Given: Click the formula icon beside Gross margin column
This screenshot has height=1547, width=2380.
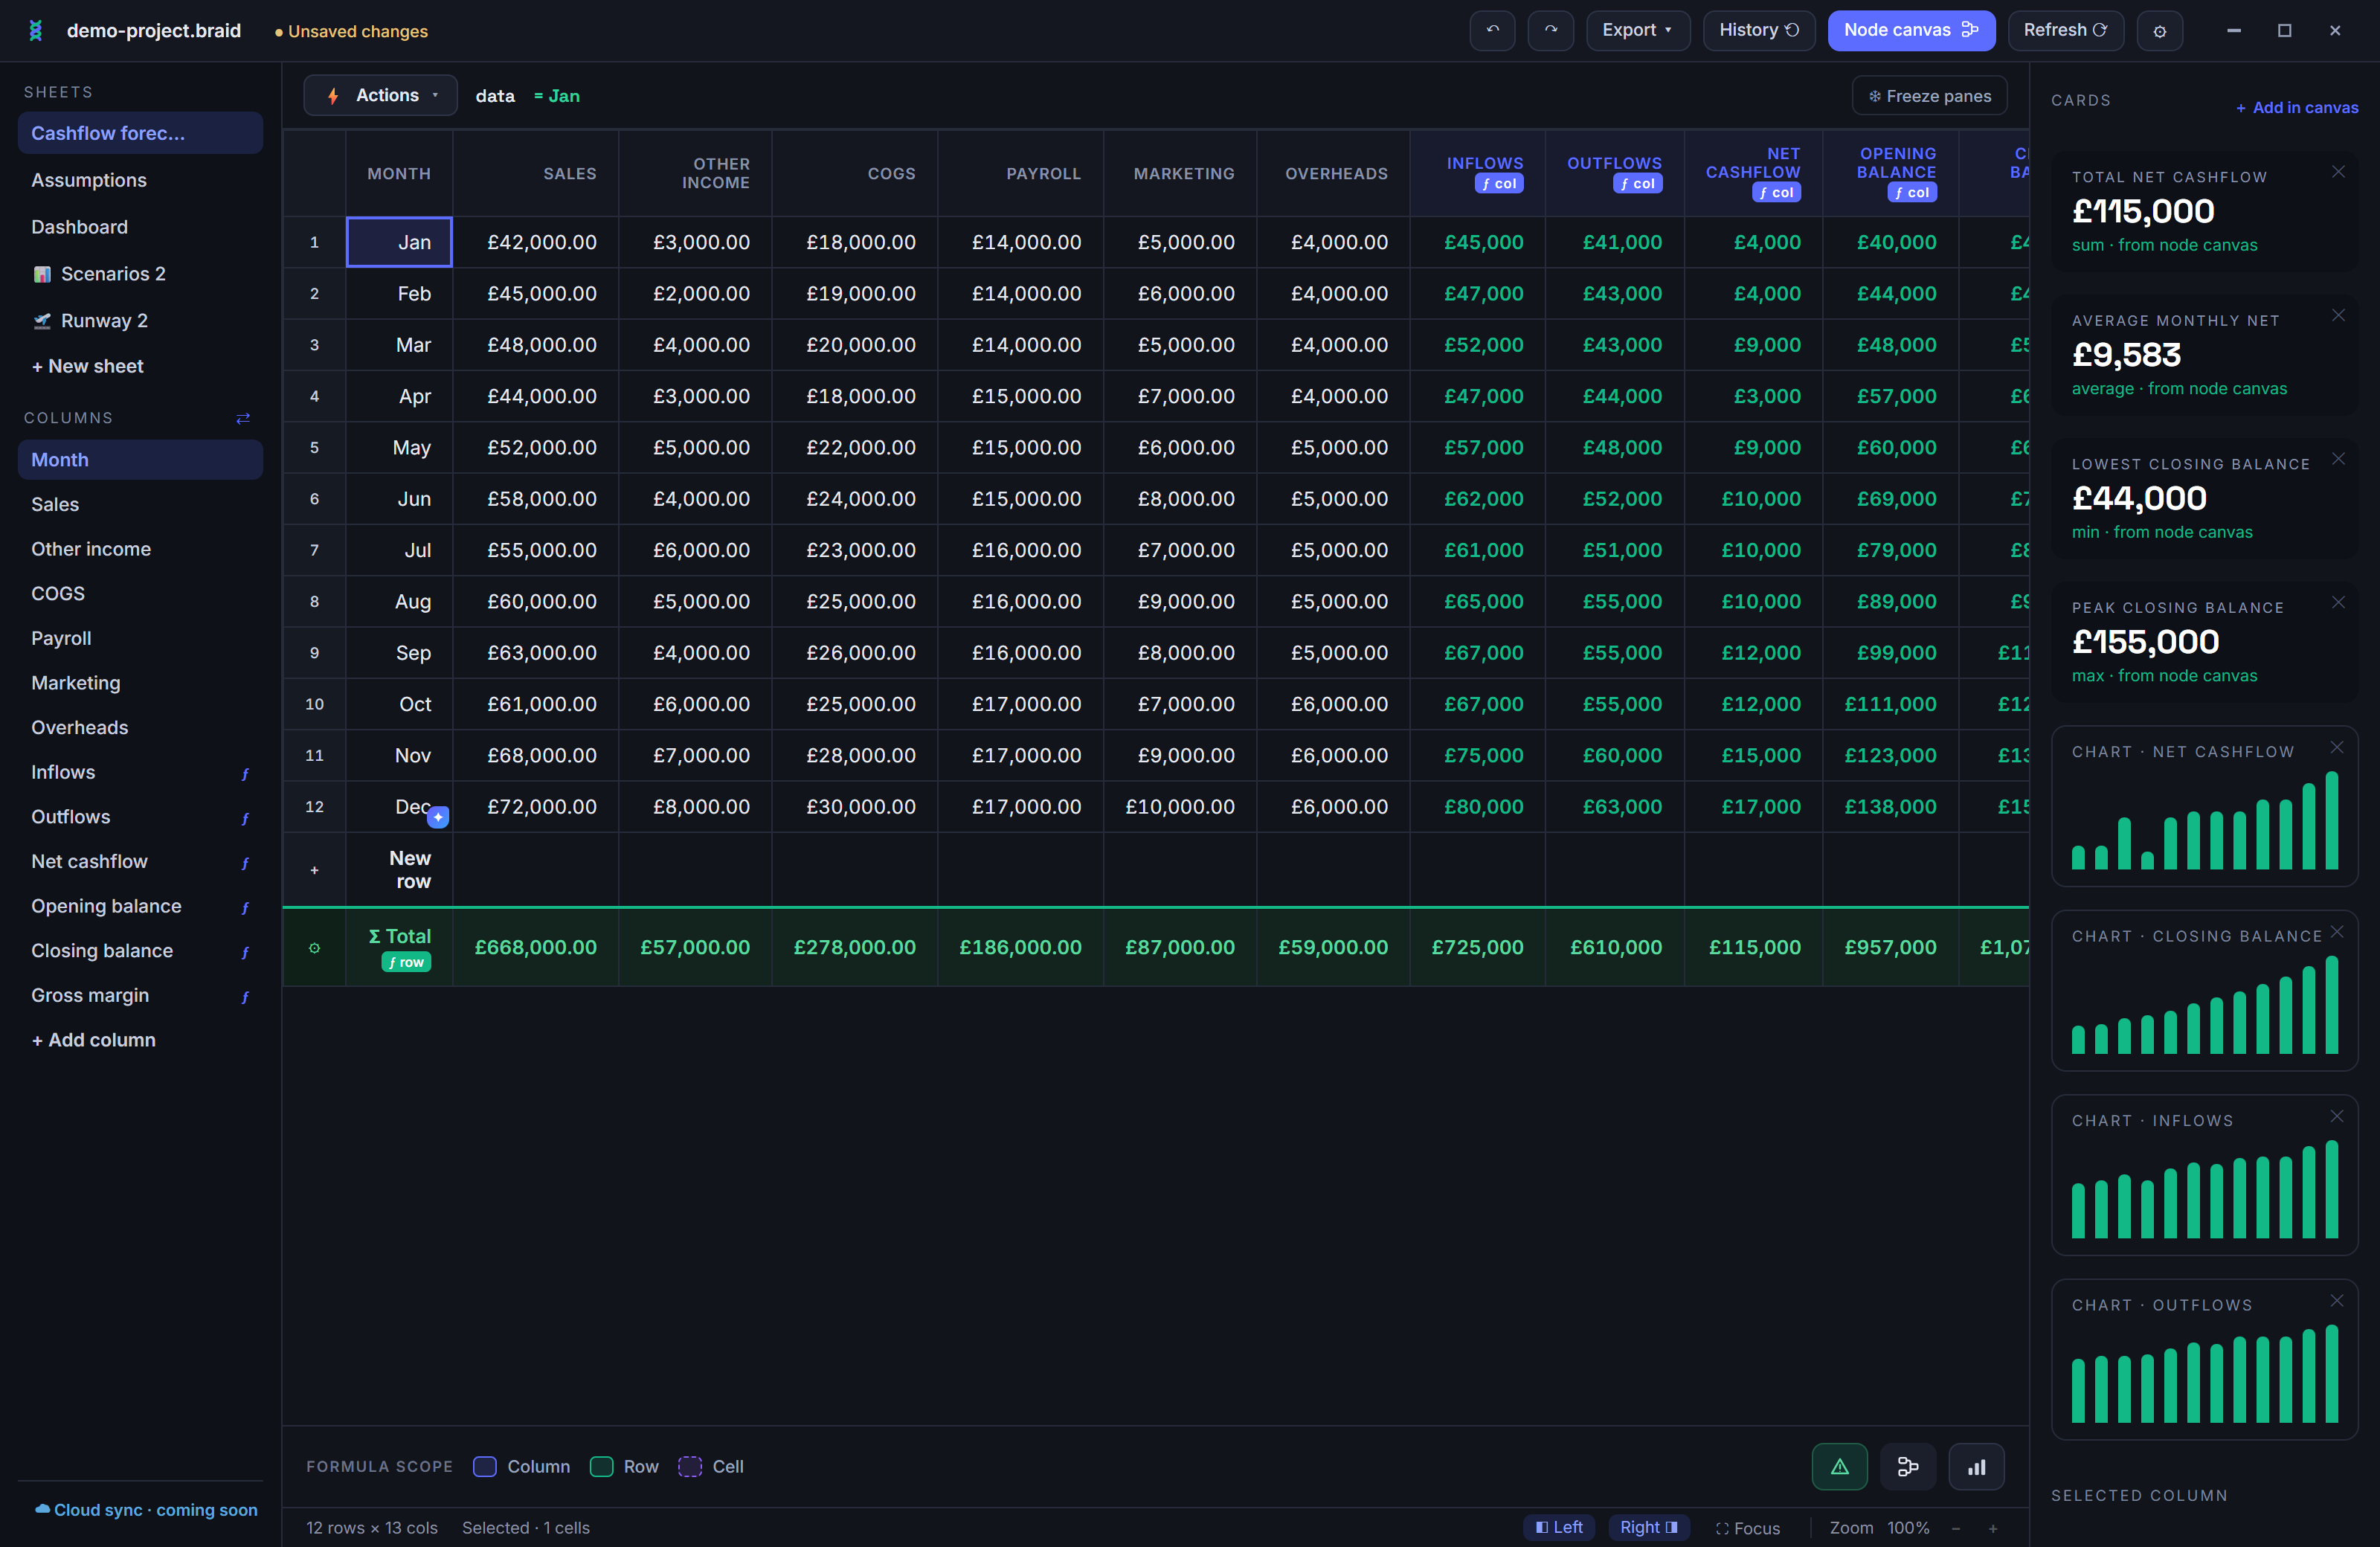Looking at the screenshot, I should (245, 996).
